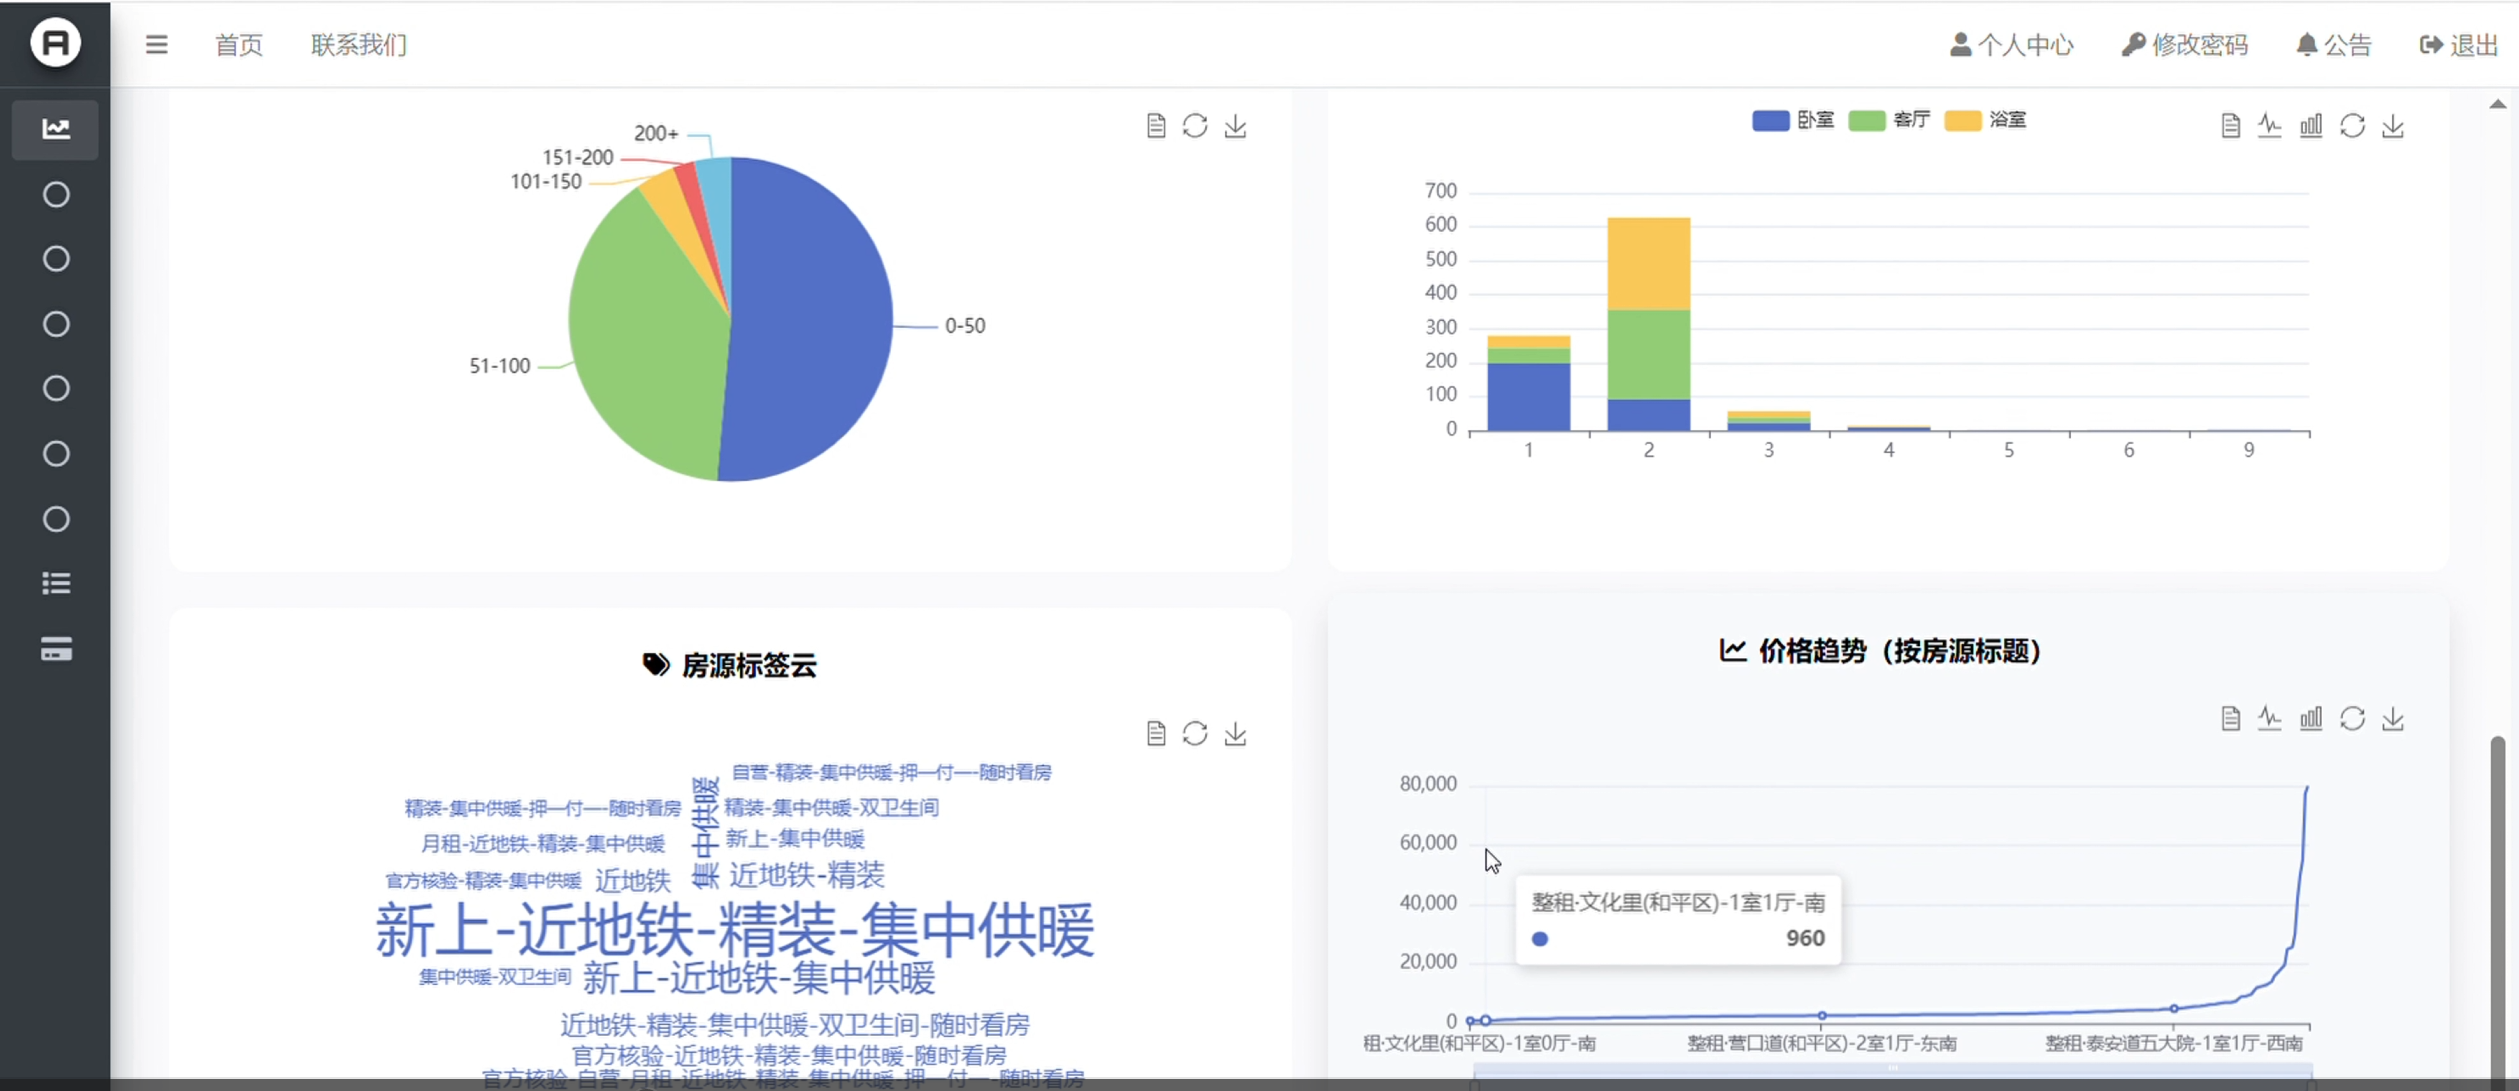Switch stacked bar chart to line type

[2270, 126]
